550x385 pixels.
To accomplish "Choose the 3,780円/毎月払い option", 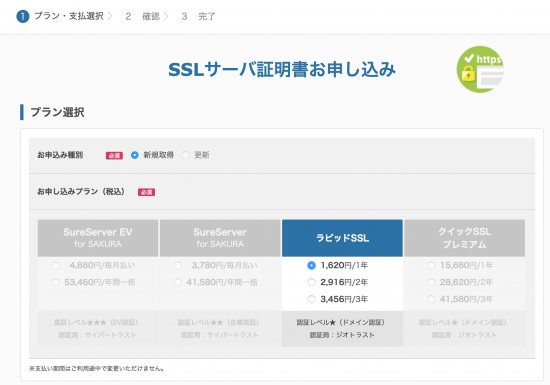I will click(178, 265).
